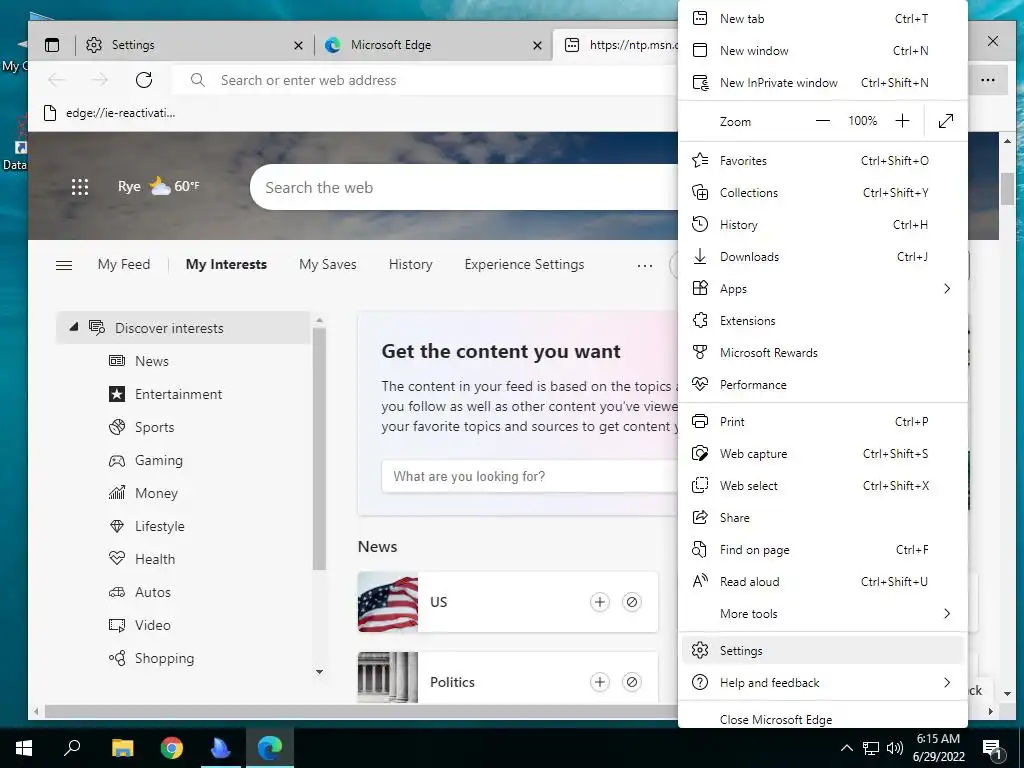Switch to the Microsoft Edge tab
The image size is (1024, 768).
(434, 45)
